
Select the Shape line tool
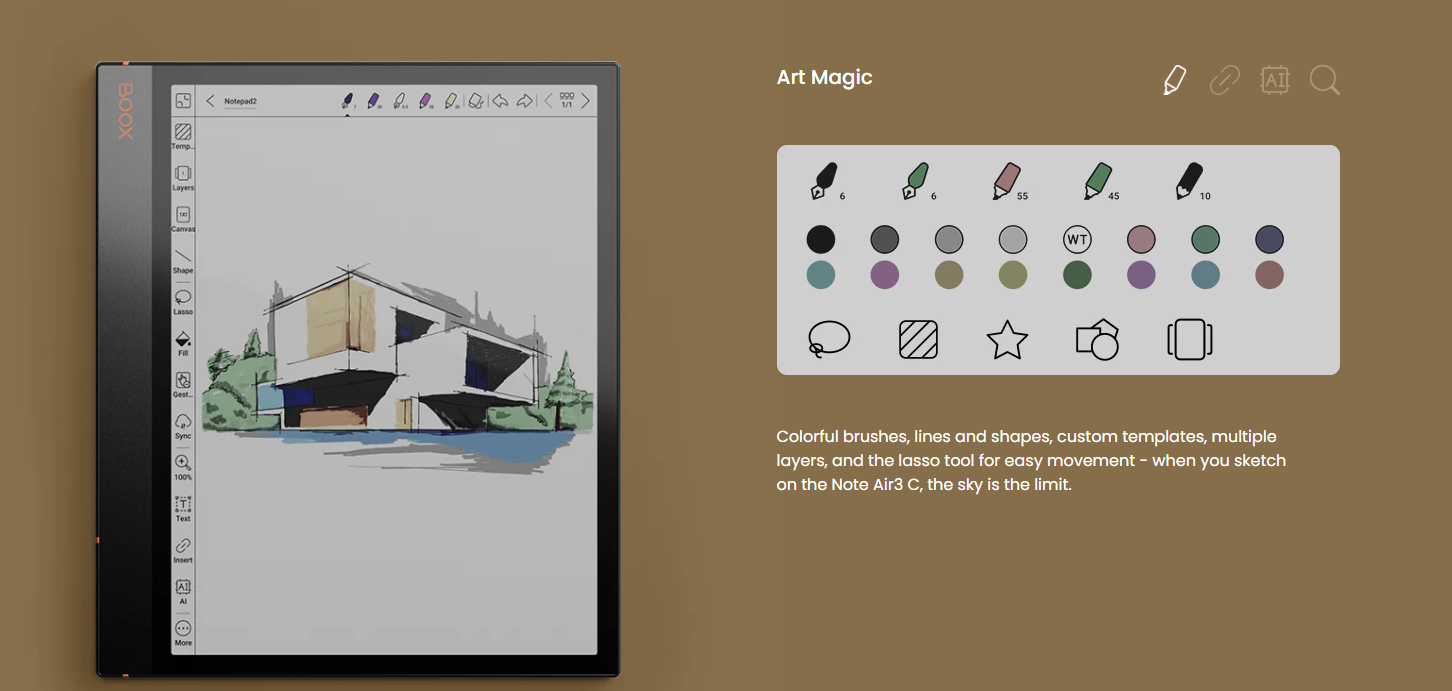183,257
